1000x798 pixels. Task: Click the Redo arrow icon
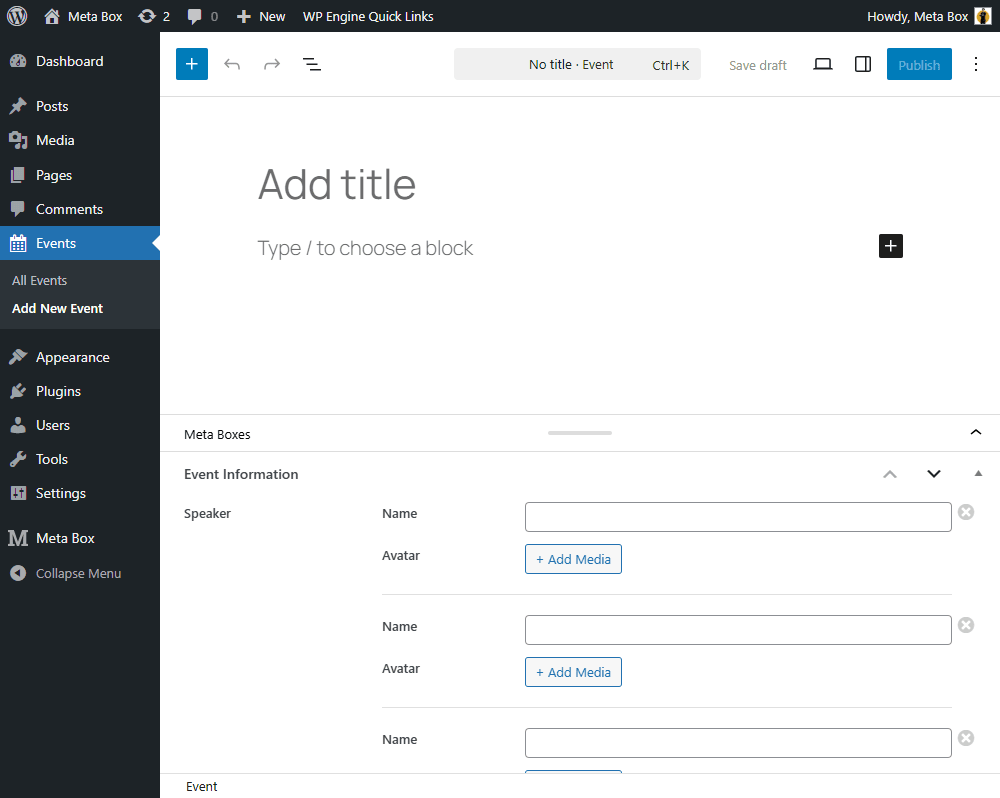point(272,64)
